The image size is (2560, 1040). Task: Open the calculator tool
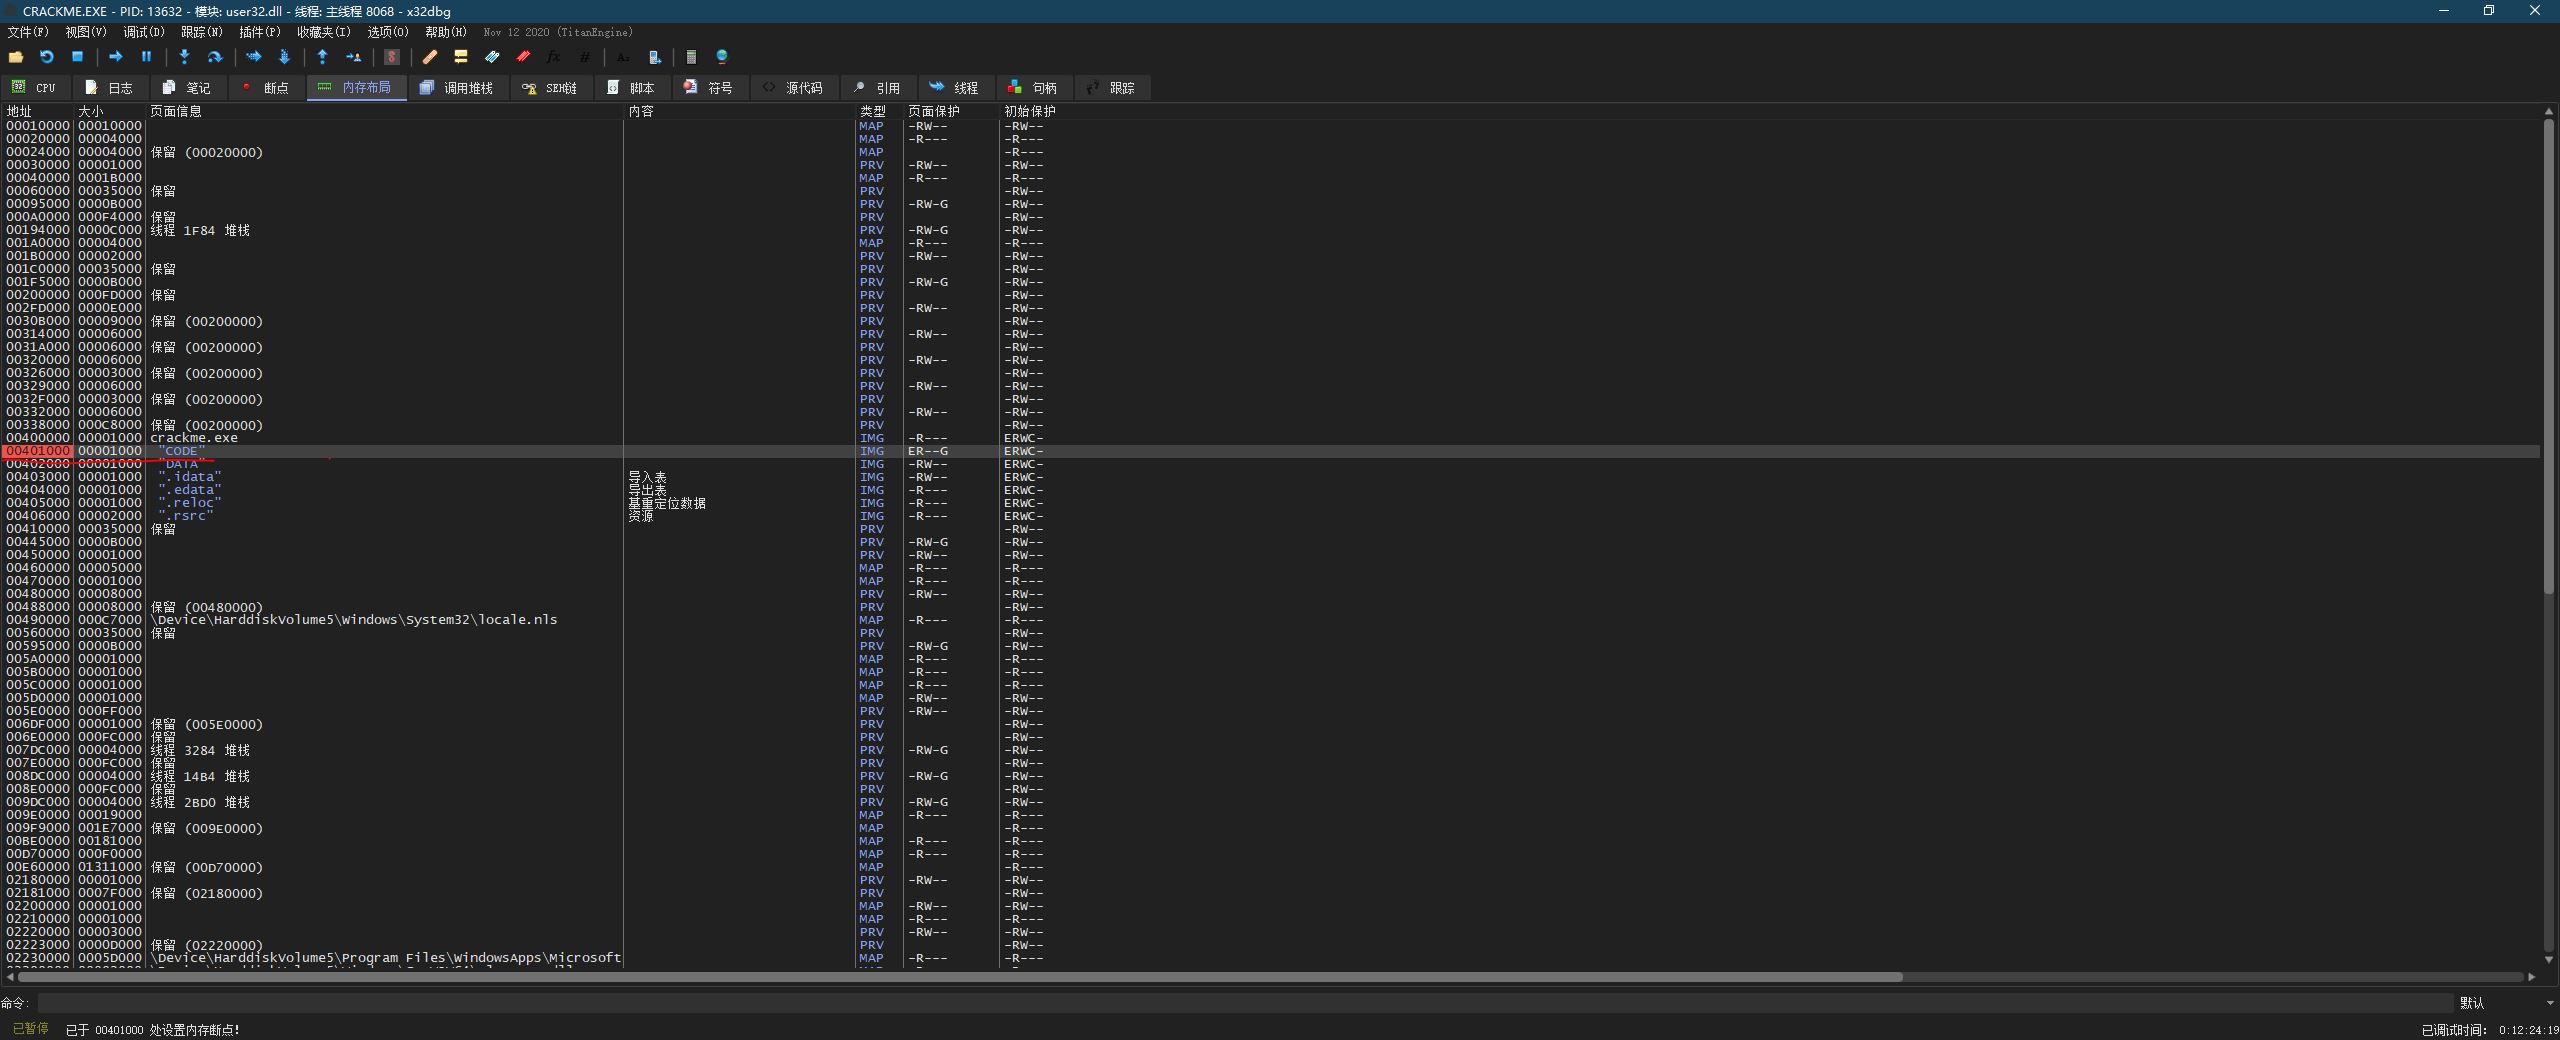[x=691, y=57]
